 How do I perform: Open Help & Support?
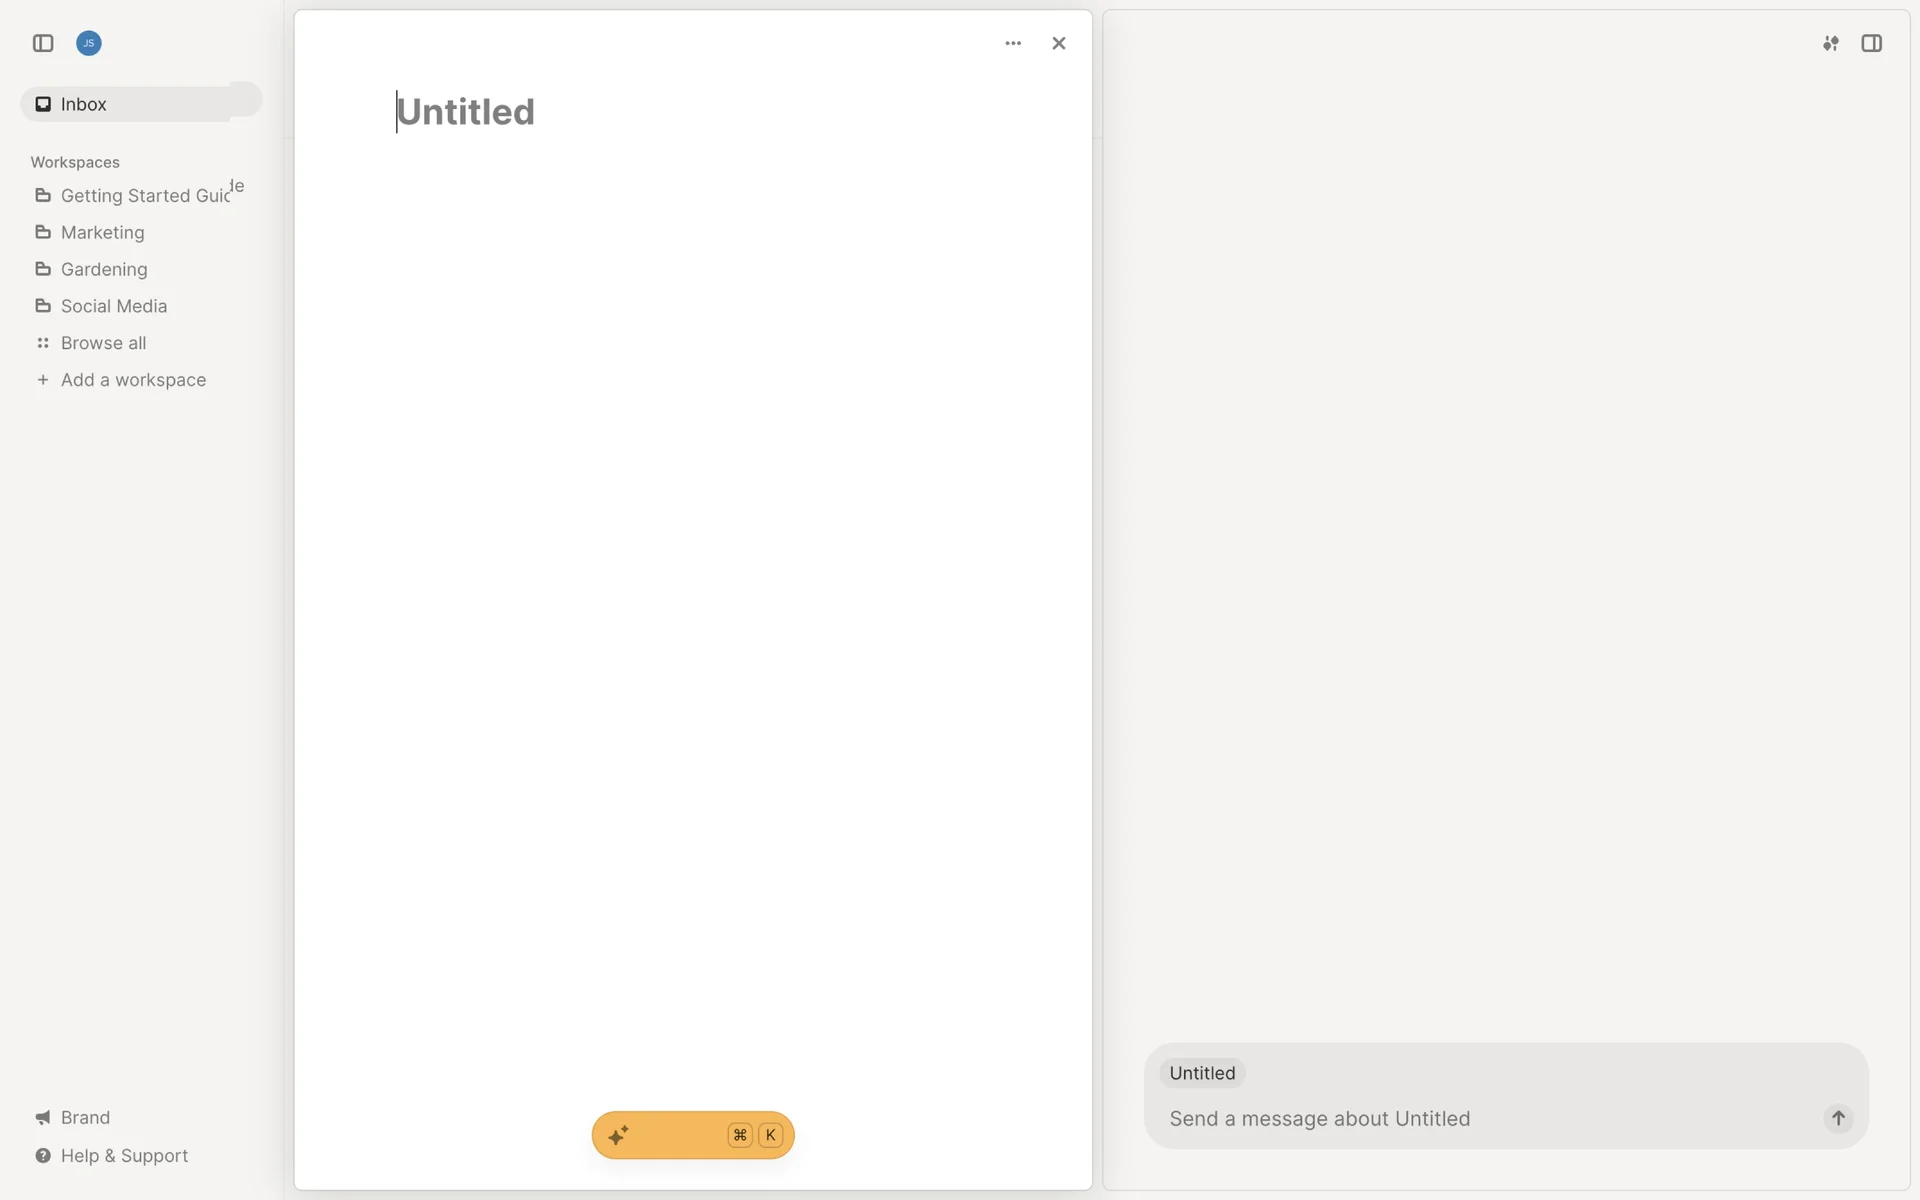click(x=124, y=1155)
